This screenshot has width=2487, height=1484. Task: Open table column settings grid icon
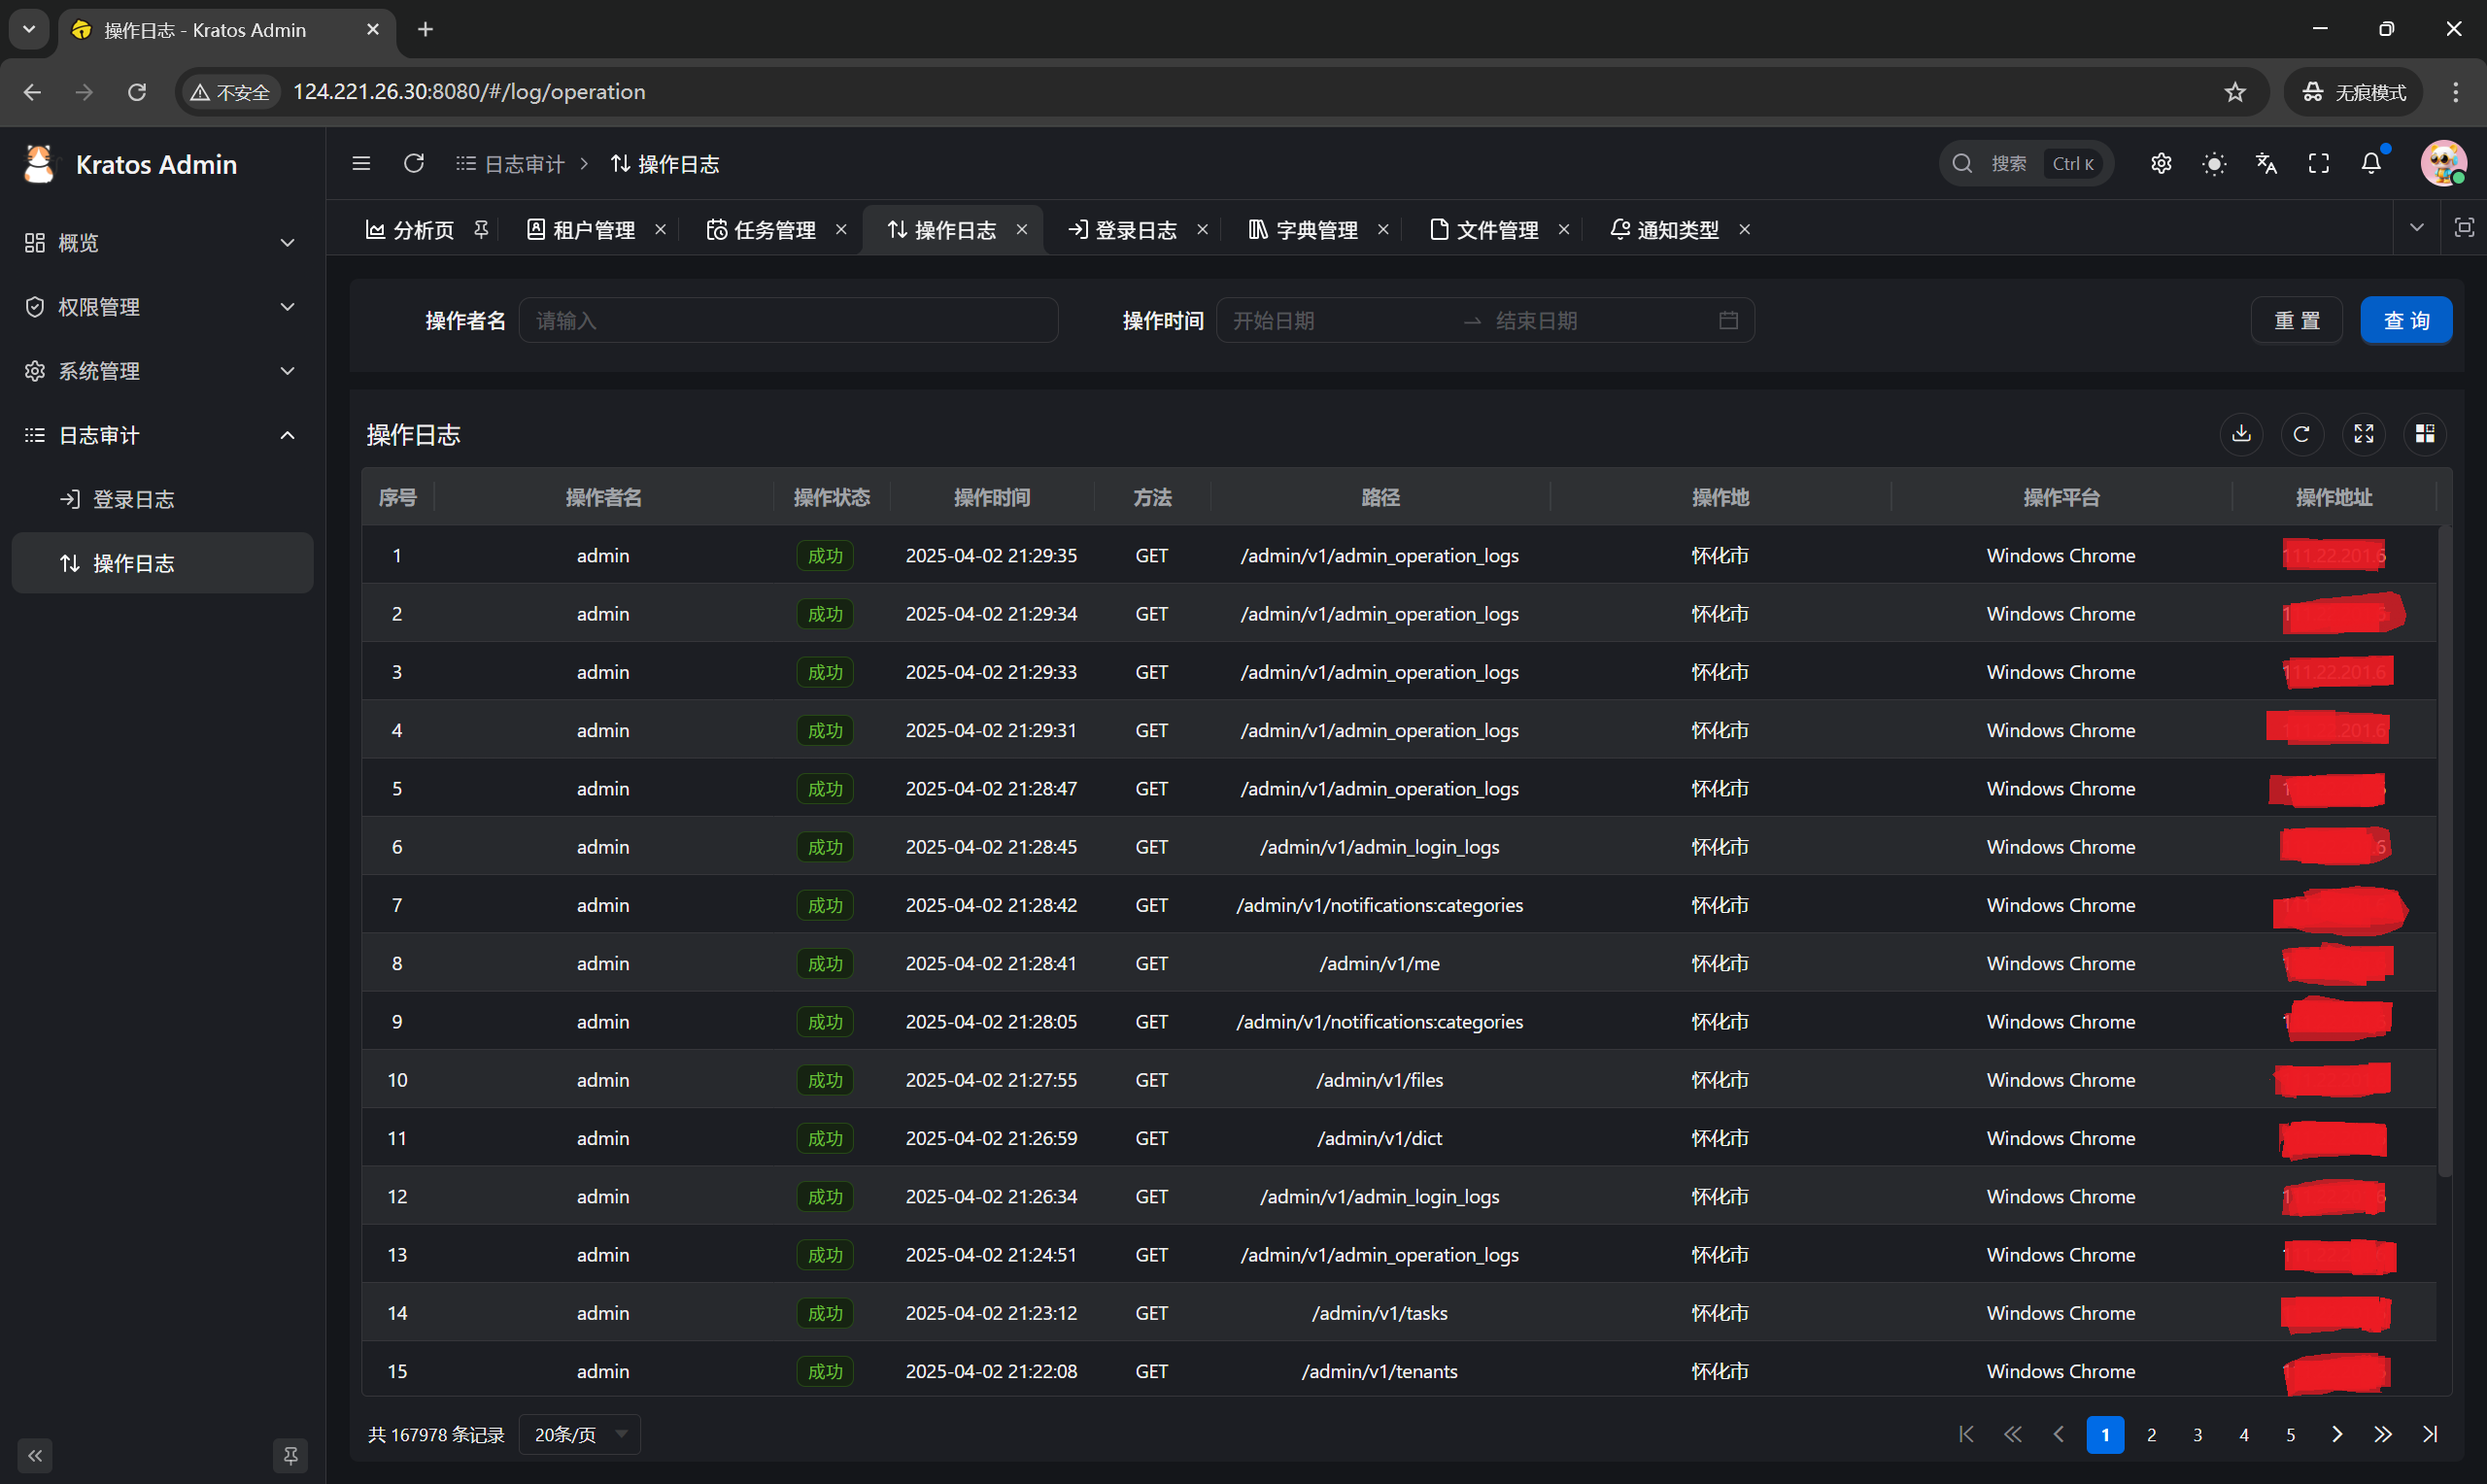coord(2425,434)
